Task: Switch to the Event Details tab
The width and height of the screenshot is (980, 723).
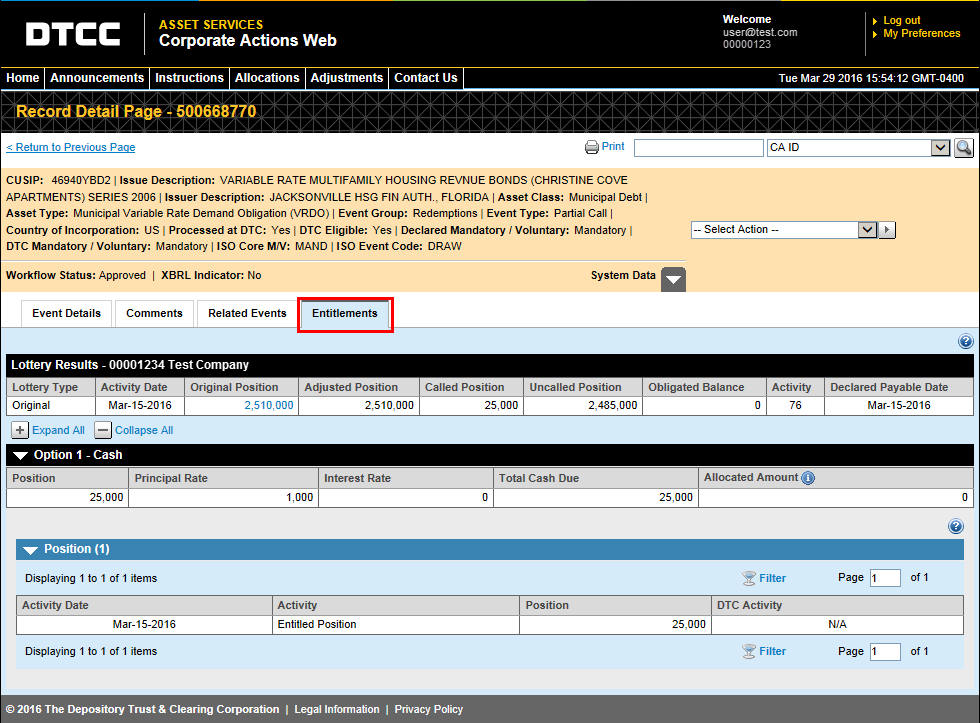Action: (x=66, y=313)
